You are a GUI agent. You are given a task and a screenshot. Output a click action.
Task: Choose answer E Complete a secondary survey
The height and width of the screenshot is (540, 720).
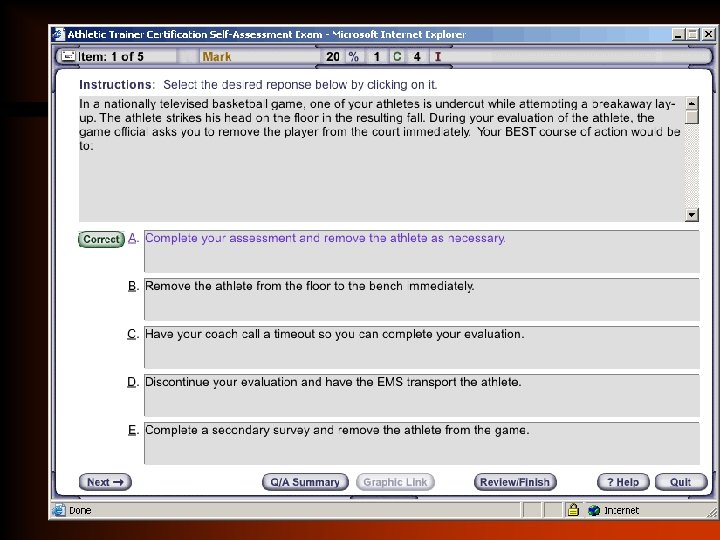pos(422,443)
